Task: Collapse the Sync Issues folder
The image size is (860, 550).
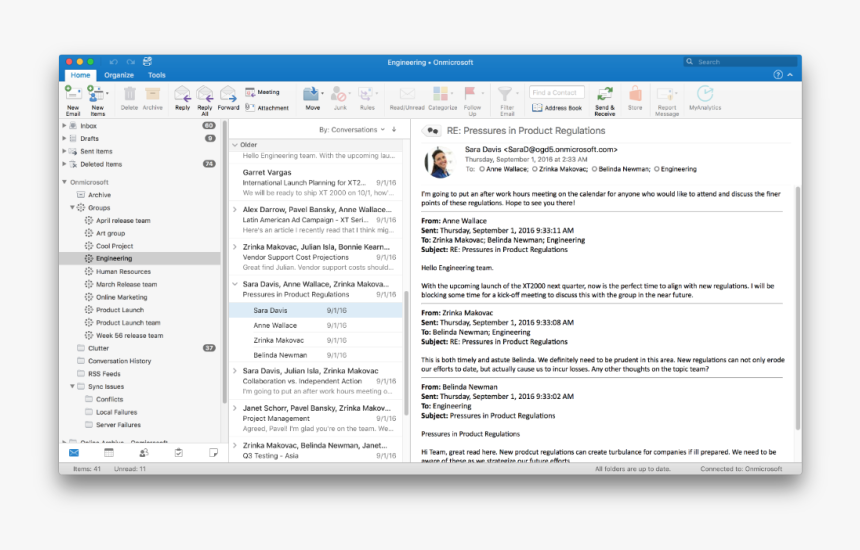Action: point(73,386)
